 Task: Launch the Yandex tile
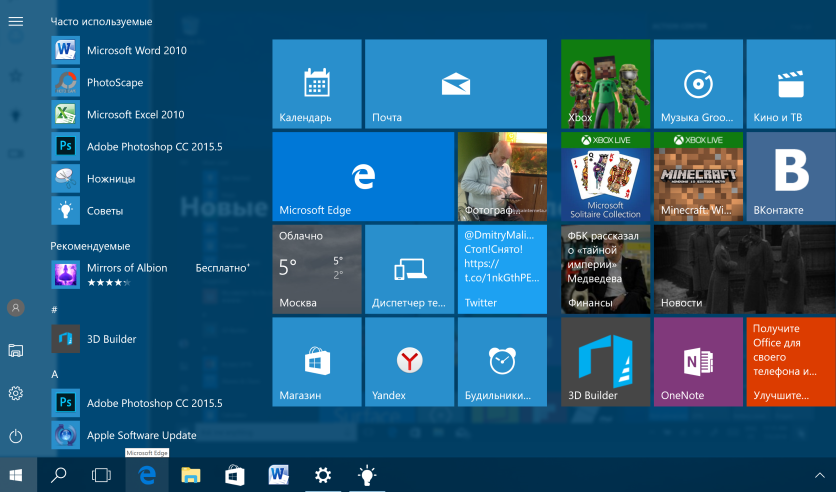click(409, 362)
